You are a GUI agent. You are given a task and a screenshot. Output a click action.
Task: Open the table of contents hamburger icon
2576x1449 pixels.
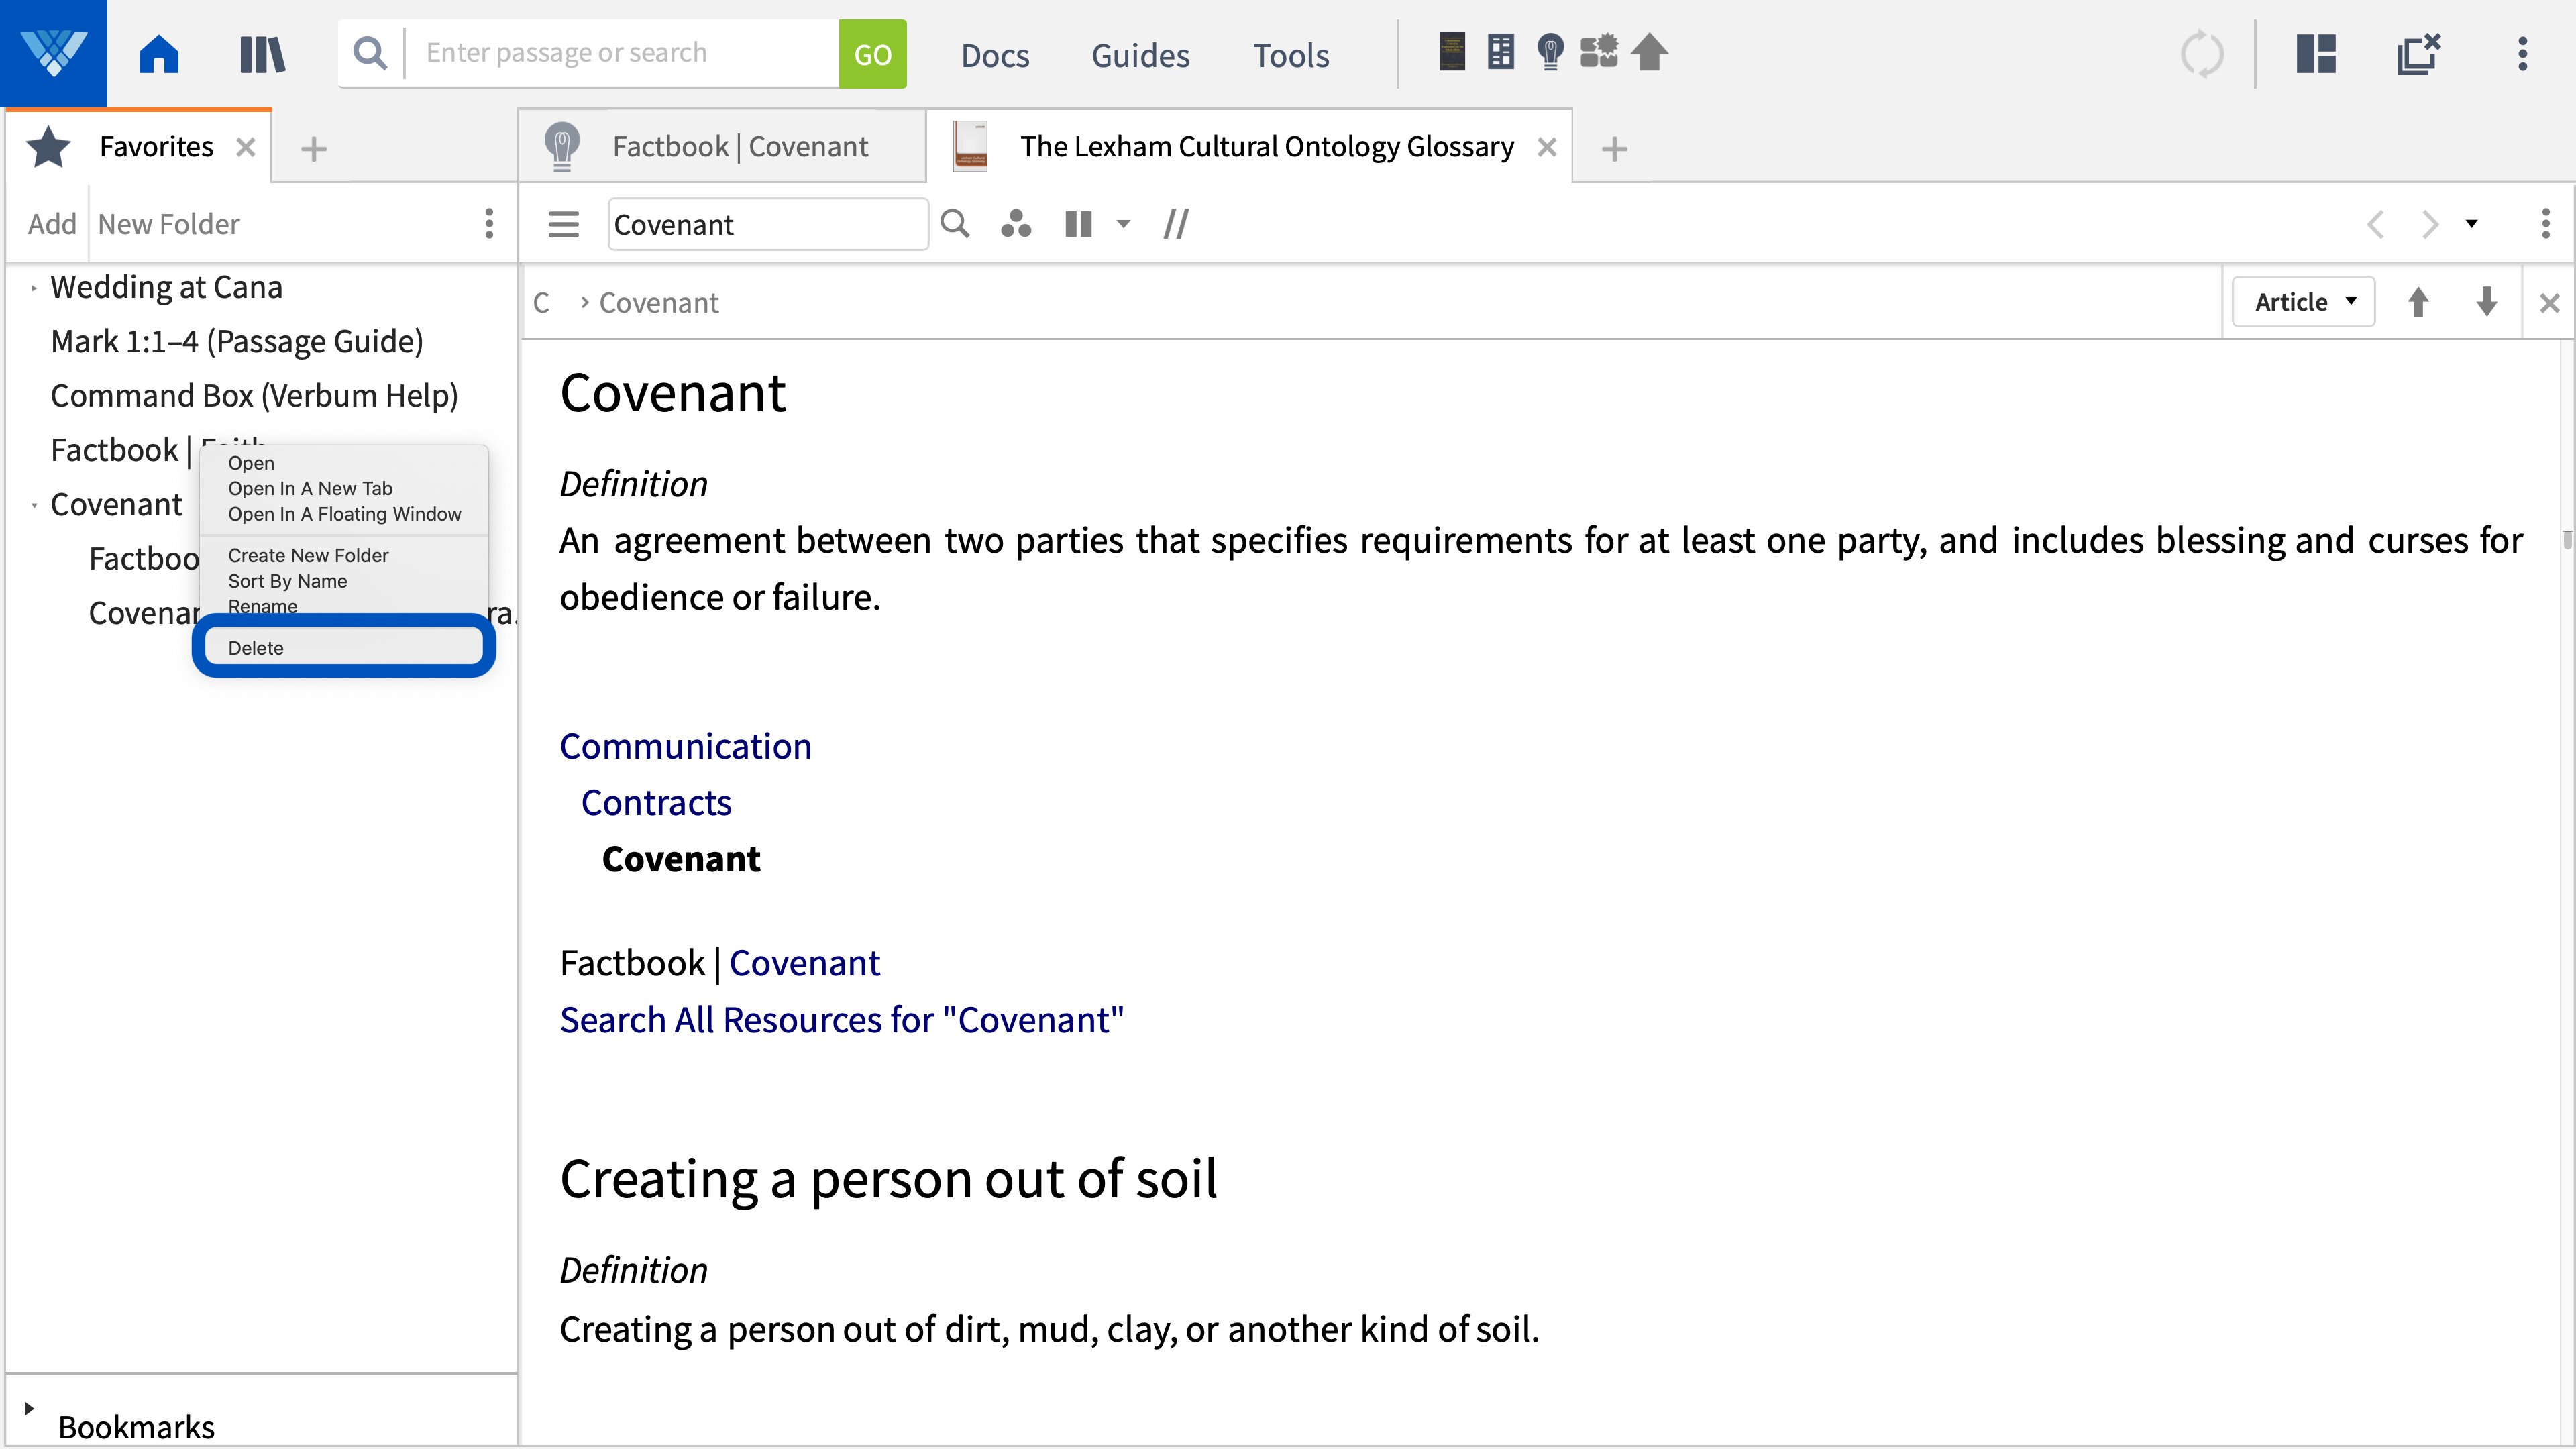(x=563, y=224)
